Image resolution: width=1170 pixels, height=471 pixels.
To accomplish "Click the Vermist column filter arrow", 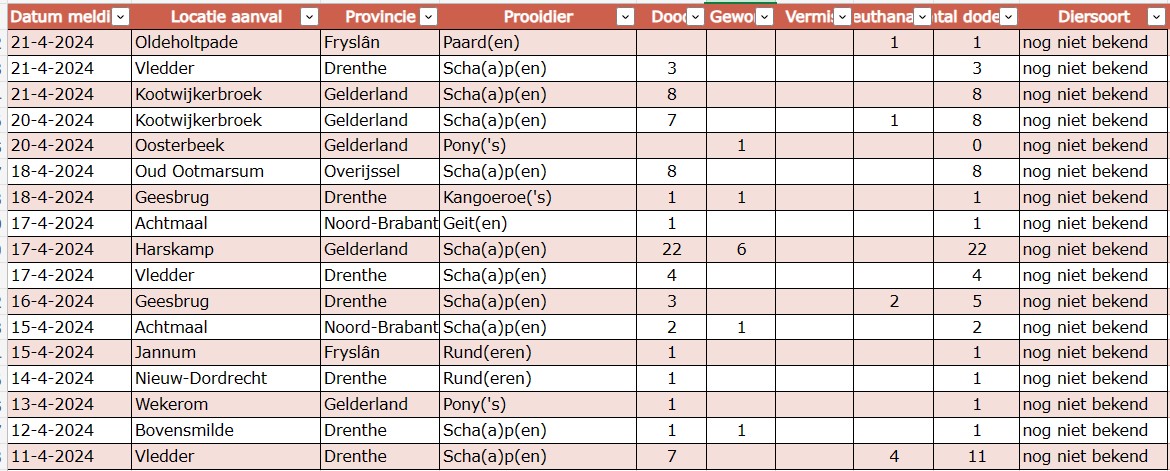I will click(x=843, y=17).
